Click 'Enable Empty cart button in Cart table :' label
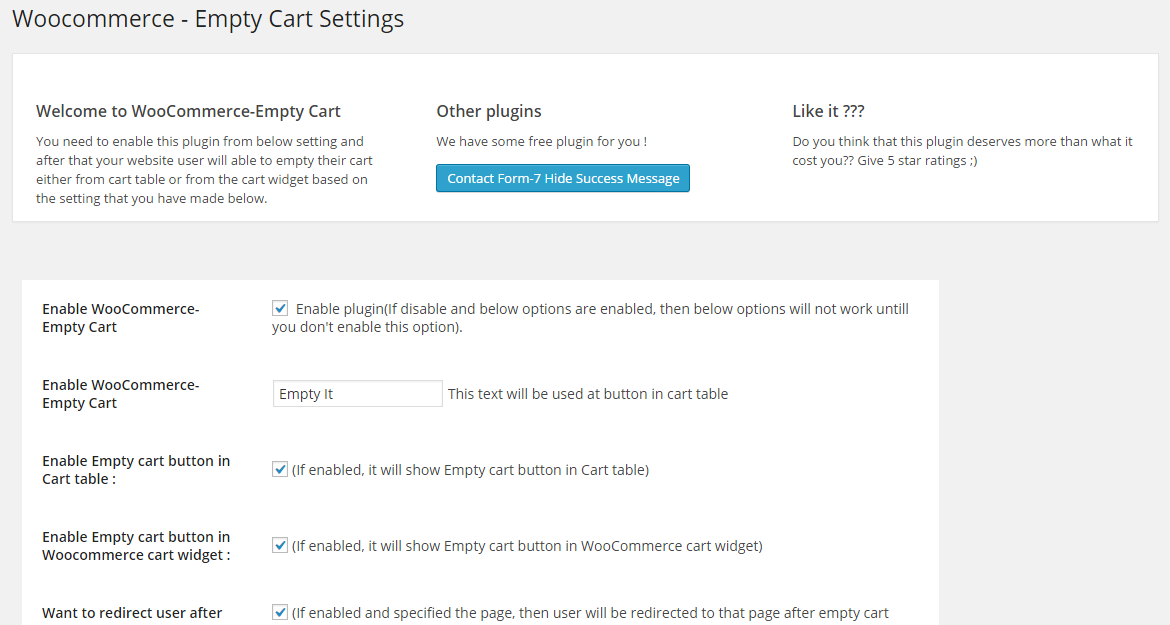This screenshot has height=625, width=1170. pyautogui.click(x=136, y=470)
